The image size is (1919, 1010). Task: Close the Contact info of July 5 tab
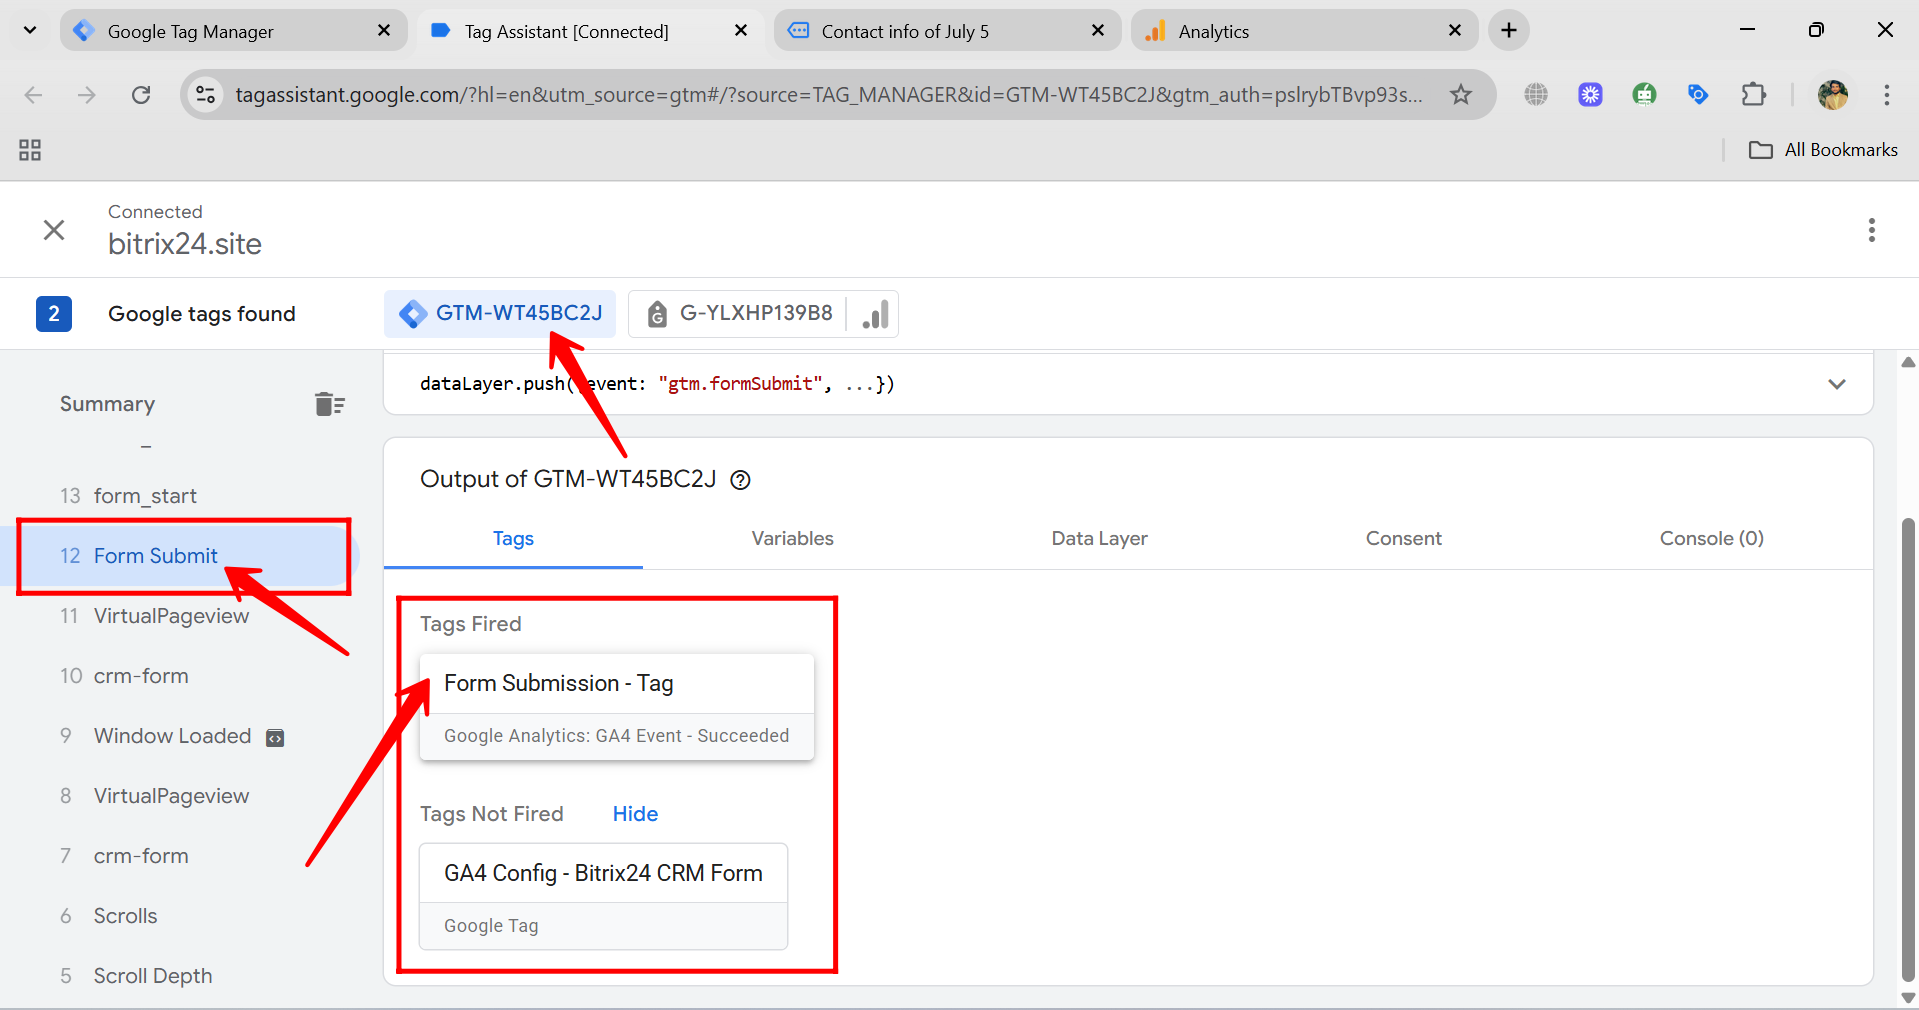click(x=1098, y=31)
